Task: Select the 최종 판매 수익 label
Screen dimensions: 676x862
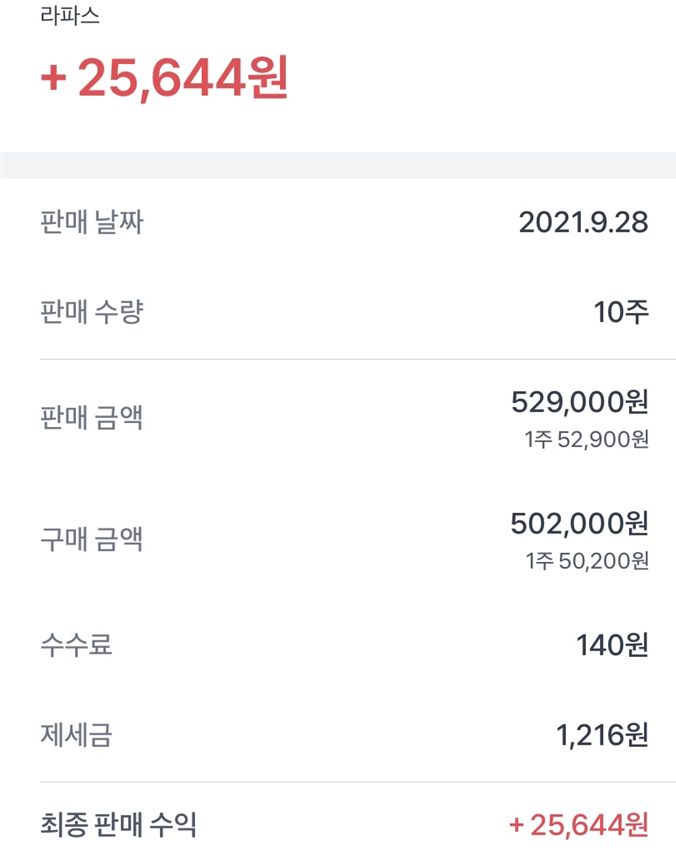Action: click(x=118, y=825)
